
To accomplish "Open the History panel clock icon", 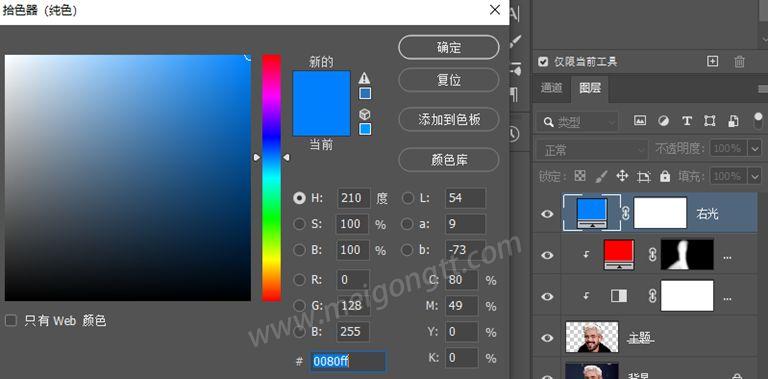I will click(x=513, y=134).
